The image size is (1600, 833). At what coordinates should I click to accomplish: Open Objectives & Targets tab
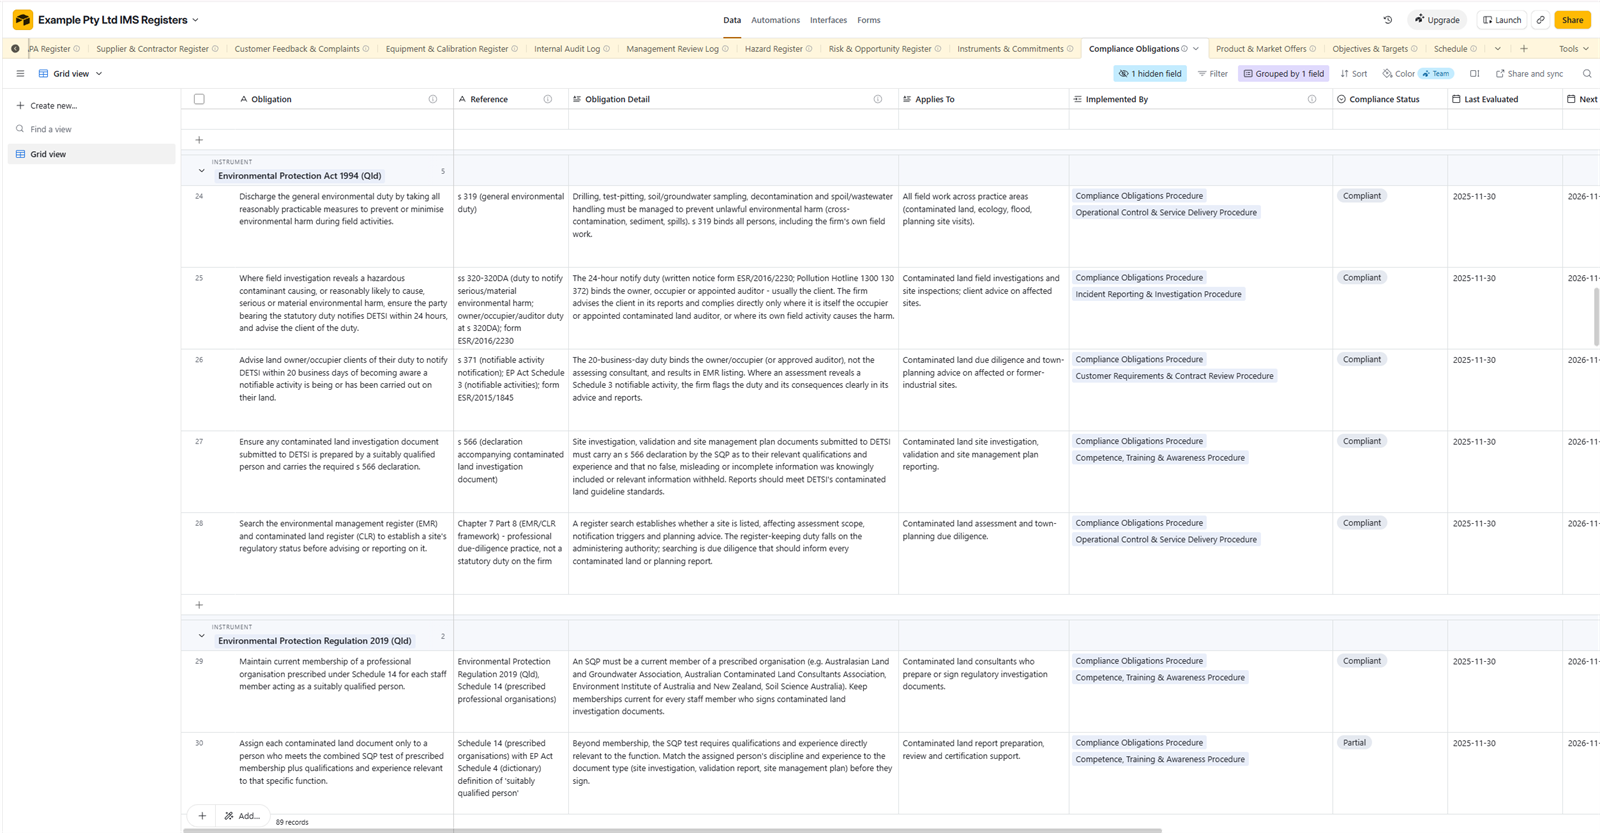click(x=1370, y=49)
